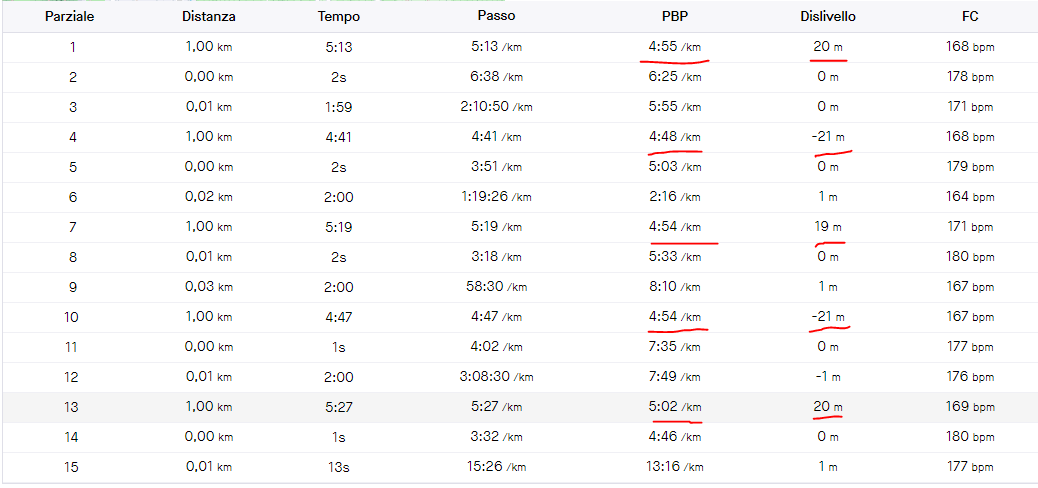Click the 1:19:26 /km pace value
Screen dimensions: 1038x488
(496, 197)
